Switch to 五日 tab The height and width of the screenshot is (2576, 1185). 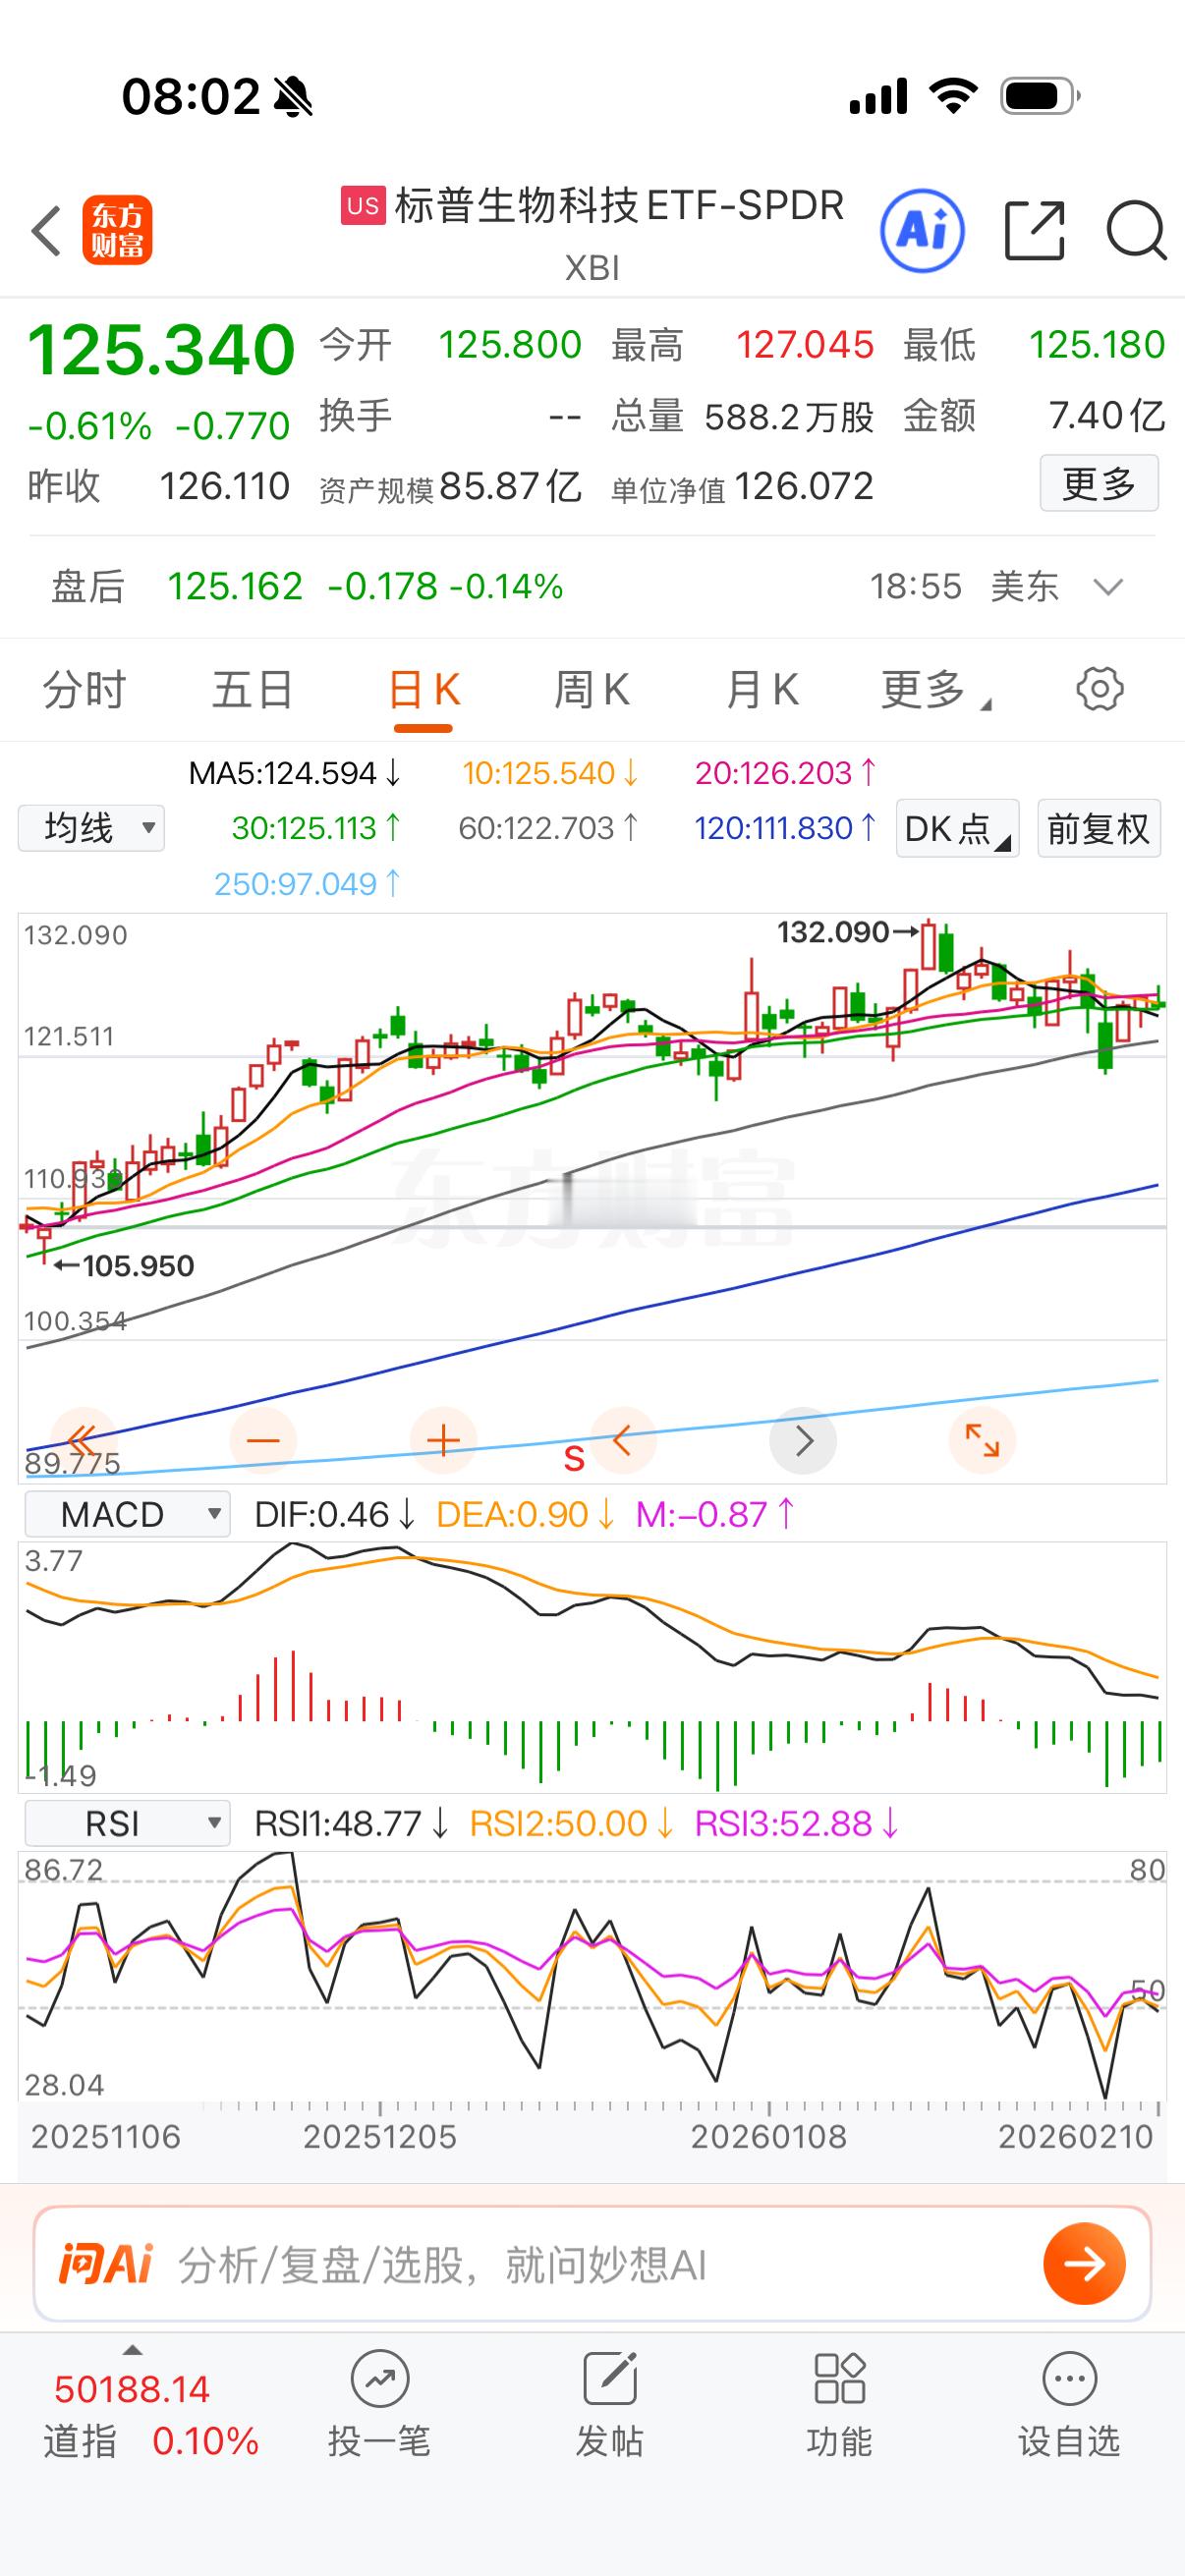(x=253, y=690)
